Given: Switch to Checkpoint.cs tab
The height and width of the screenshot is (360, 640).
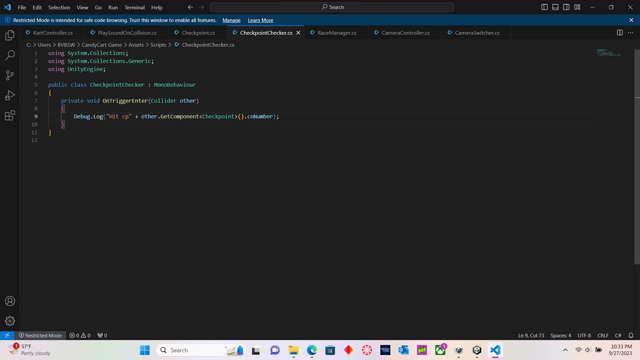Looking at the screenshot, I should coord(198,33).
